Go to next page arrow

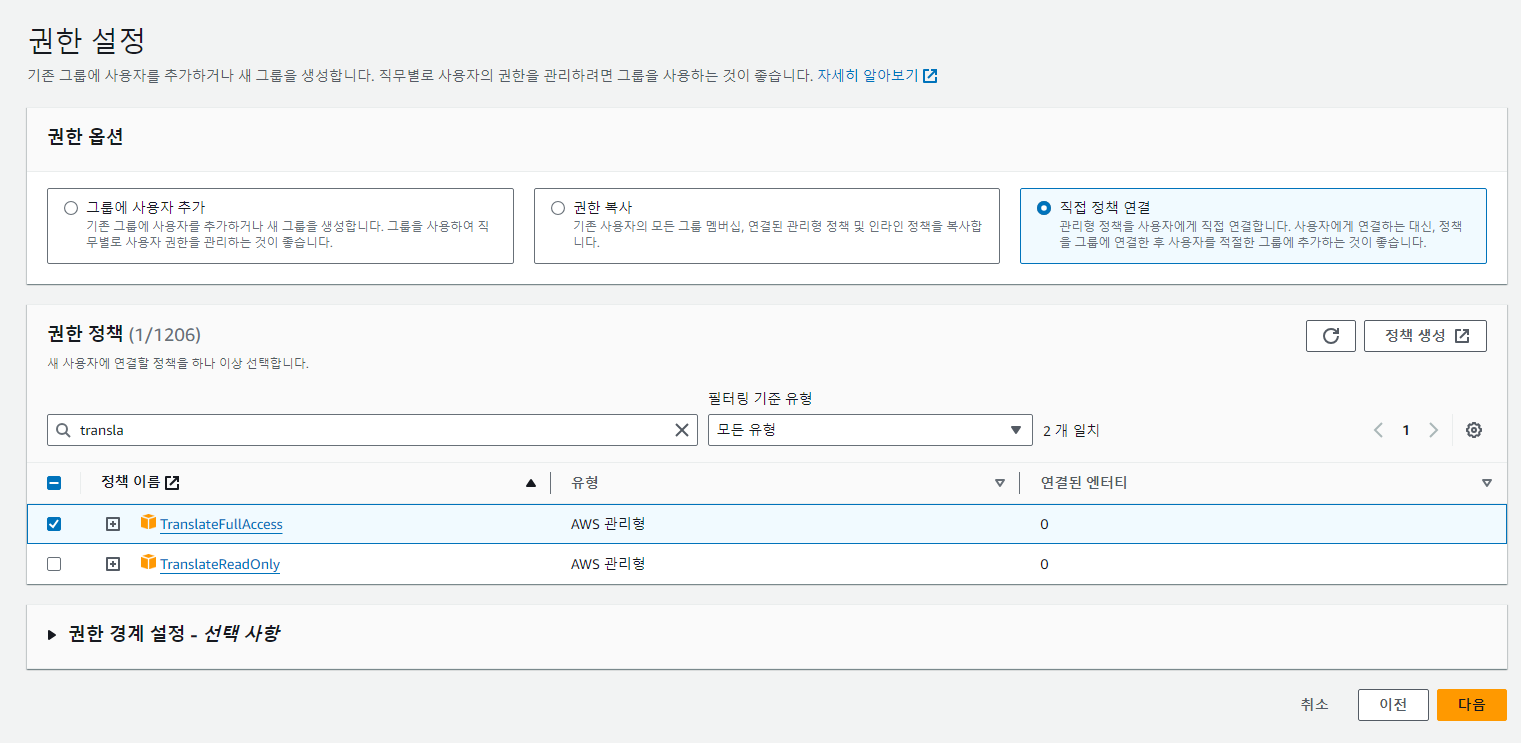[1433, 430]
